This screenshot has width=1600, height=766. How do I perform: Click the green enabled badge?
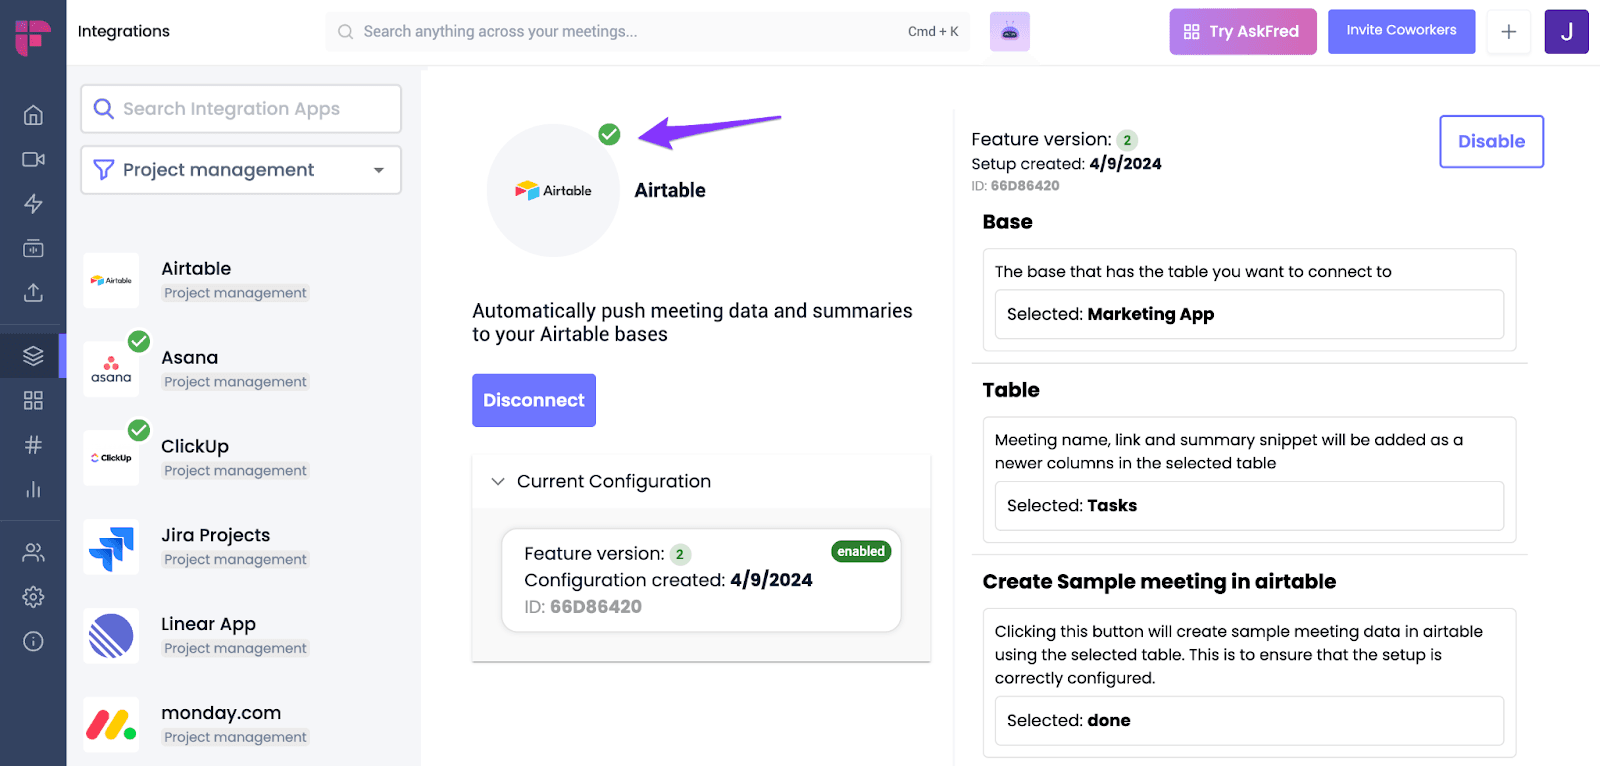861,552
